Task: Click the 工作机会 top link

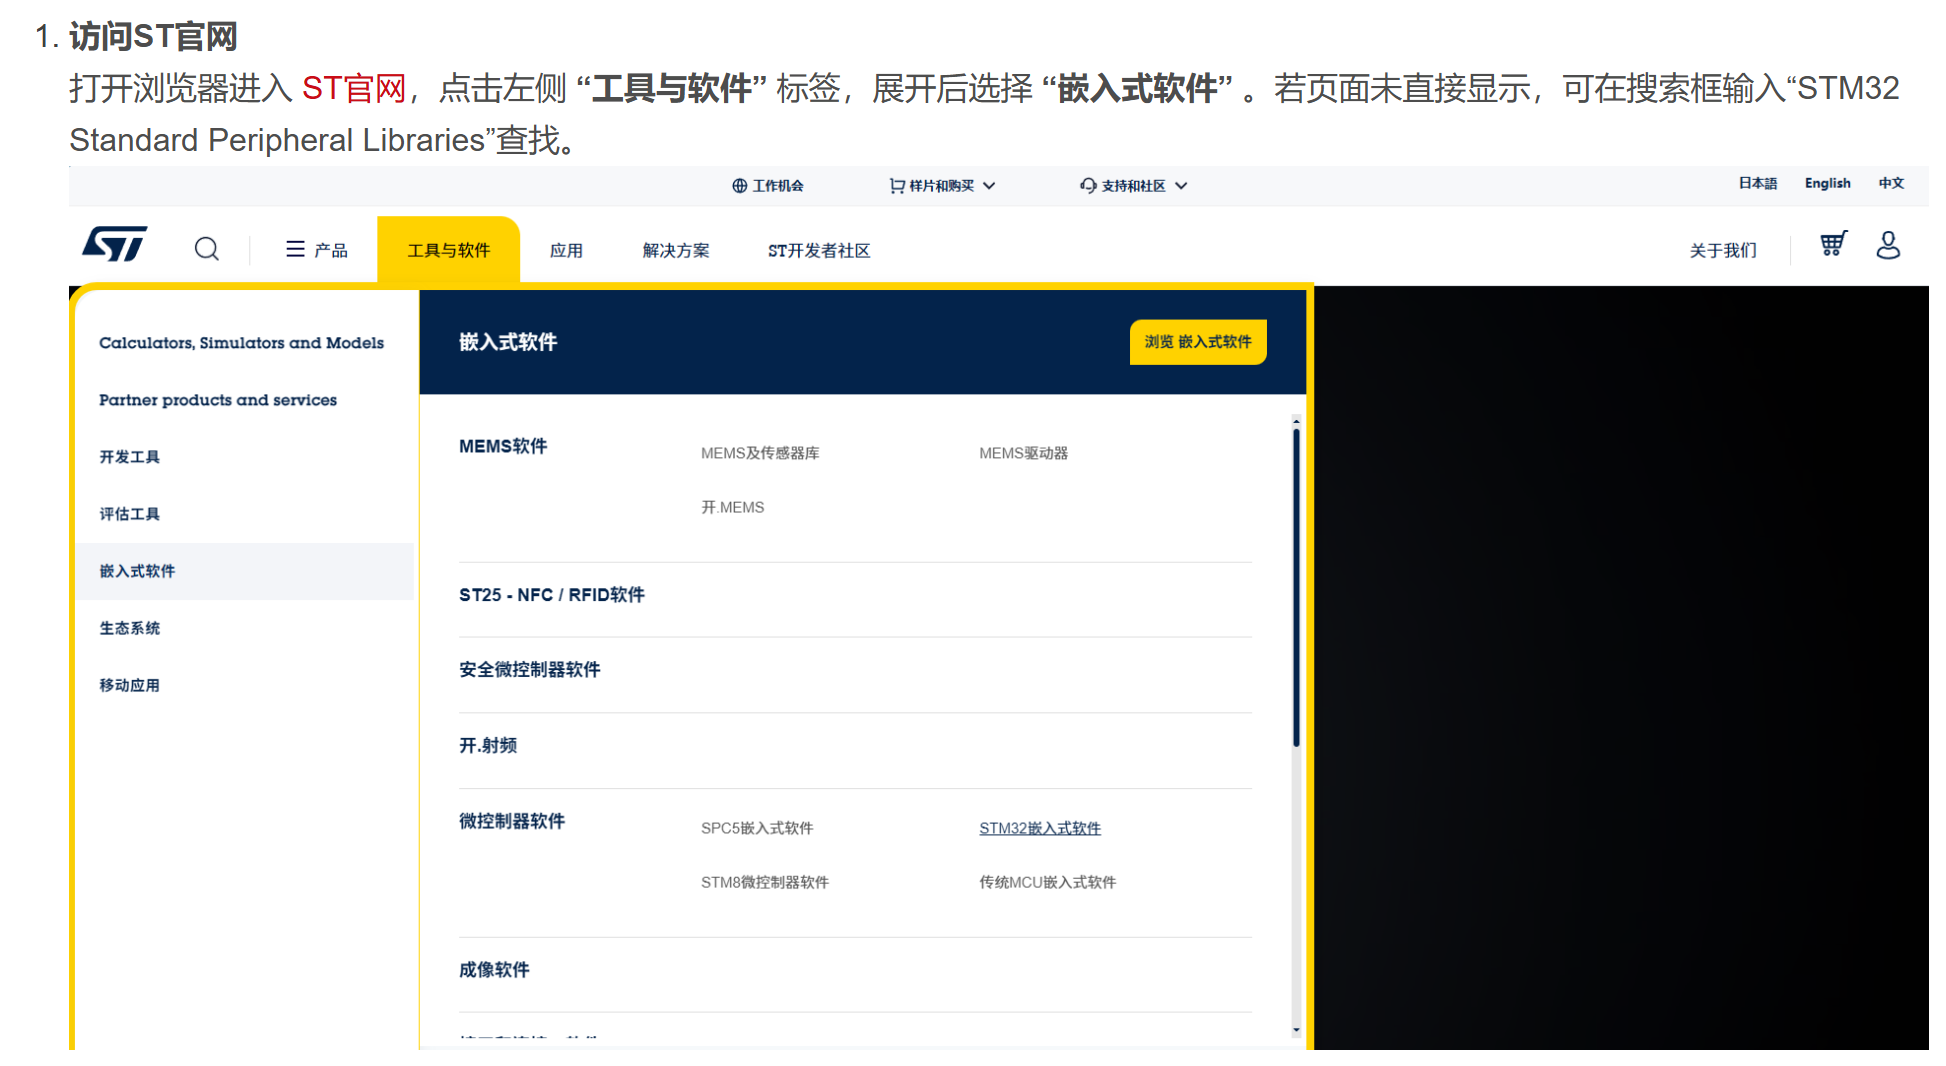Action: click(778, 186)
